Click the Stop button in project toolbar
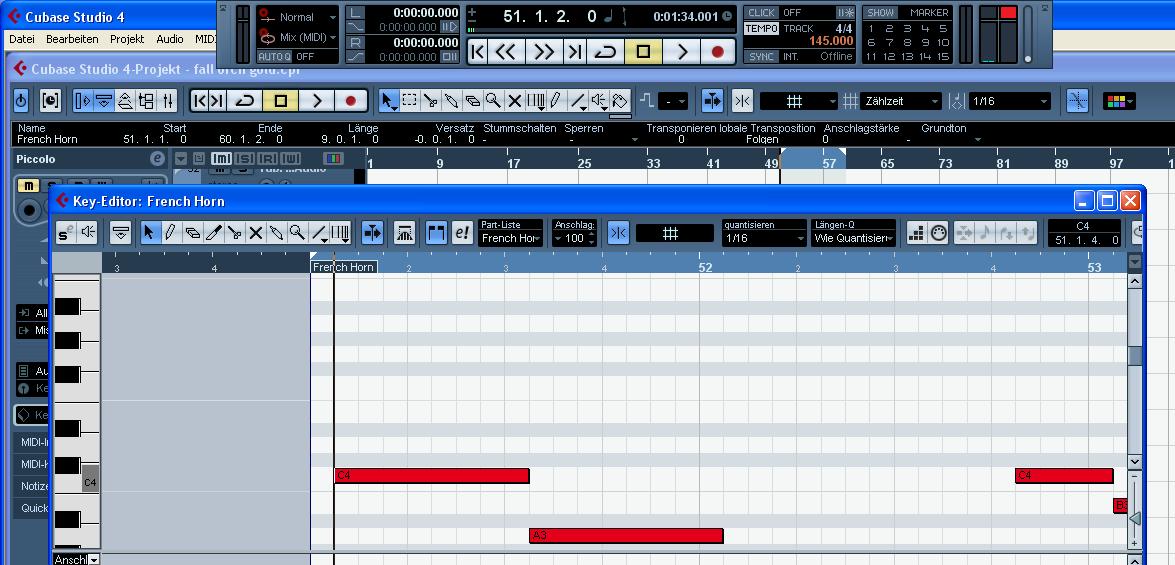This screenshot has width=1175, height=565. click(280, 100)
